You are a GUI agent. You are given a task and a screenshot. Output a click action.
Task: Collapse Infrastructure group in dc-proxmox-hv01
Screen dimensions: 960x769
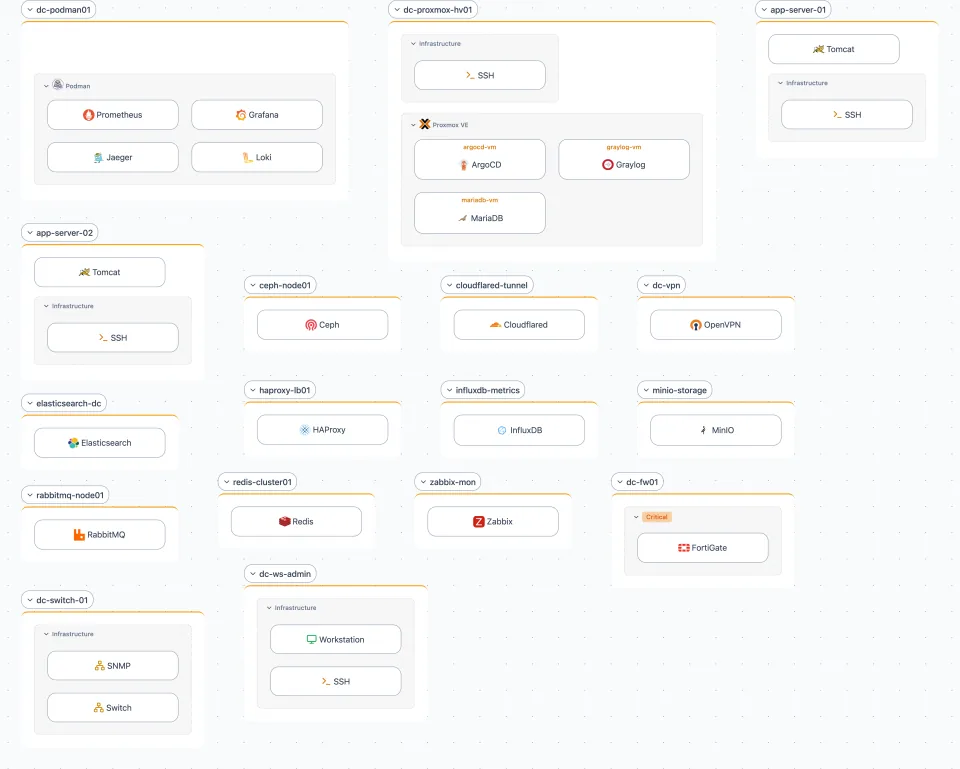413,43
